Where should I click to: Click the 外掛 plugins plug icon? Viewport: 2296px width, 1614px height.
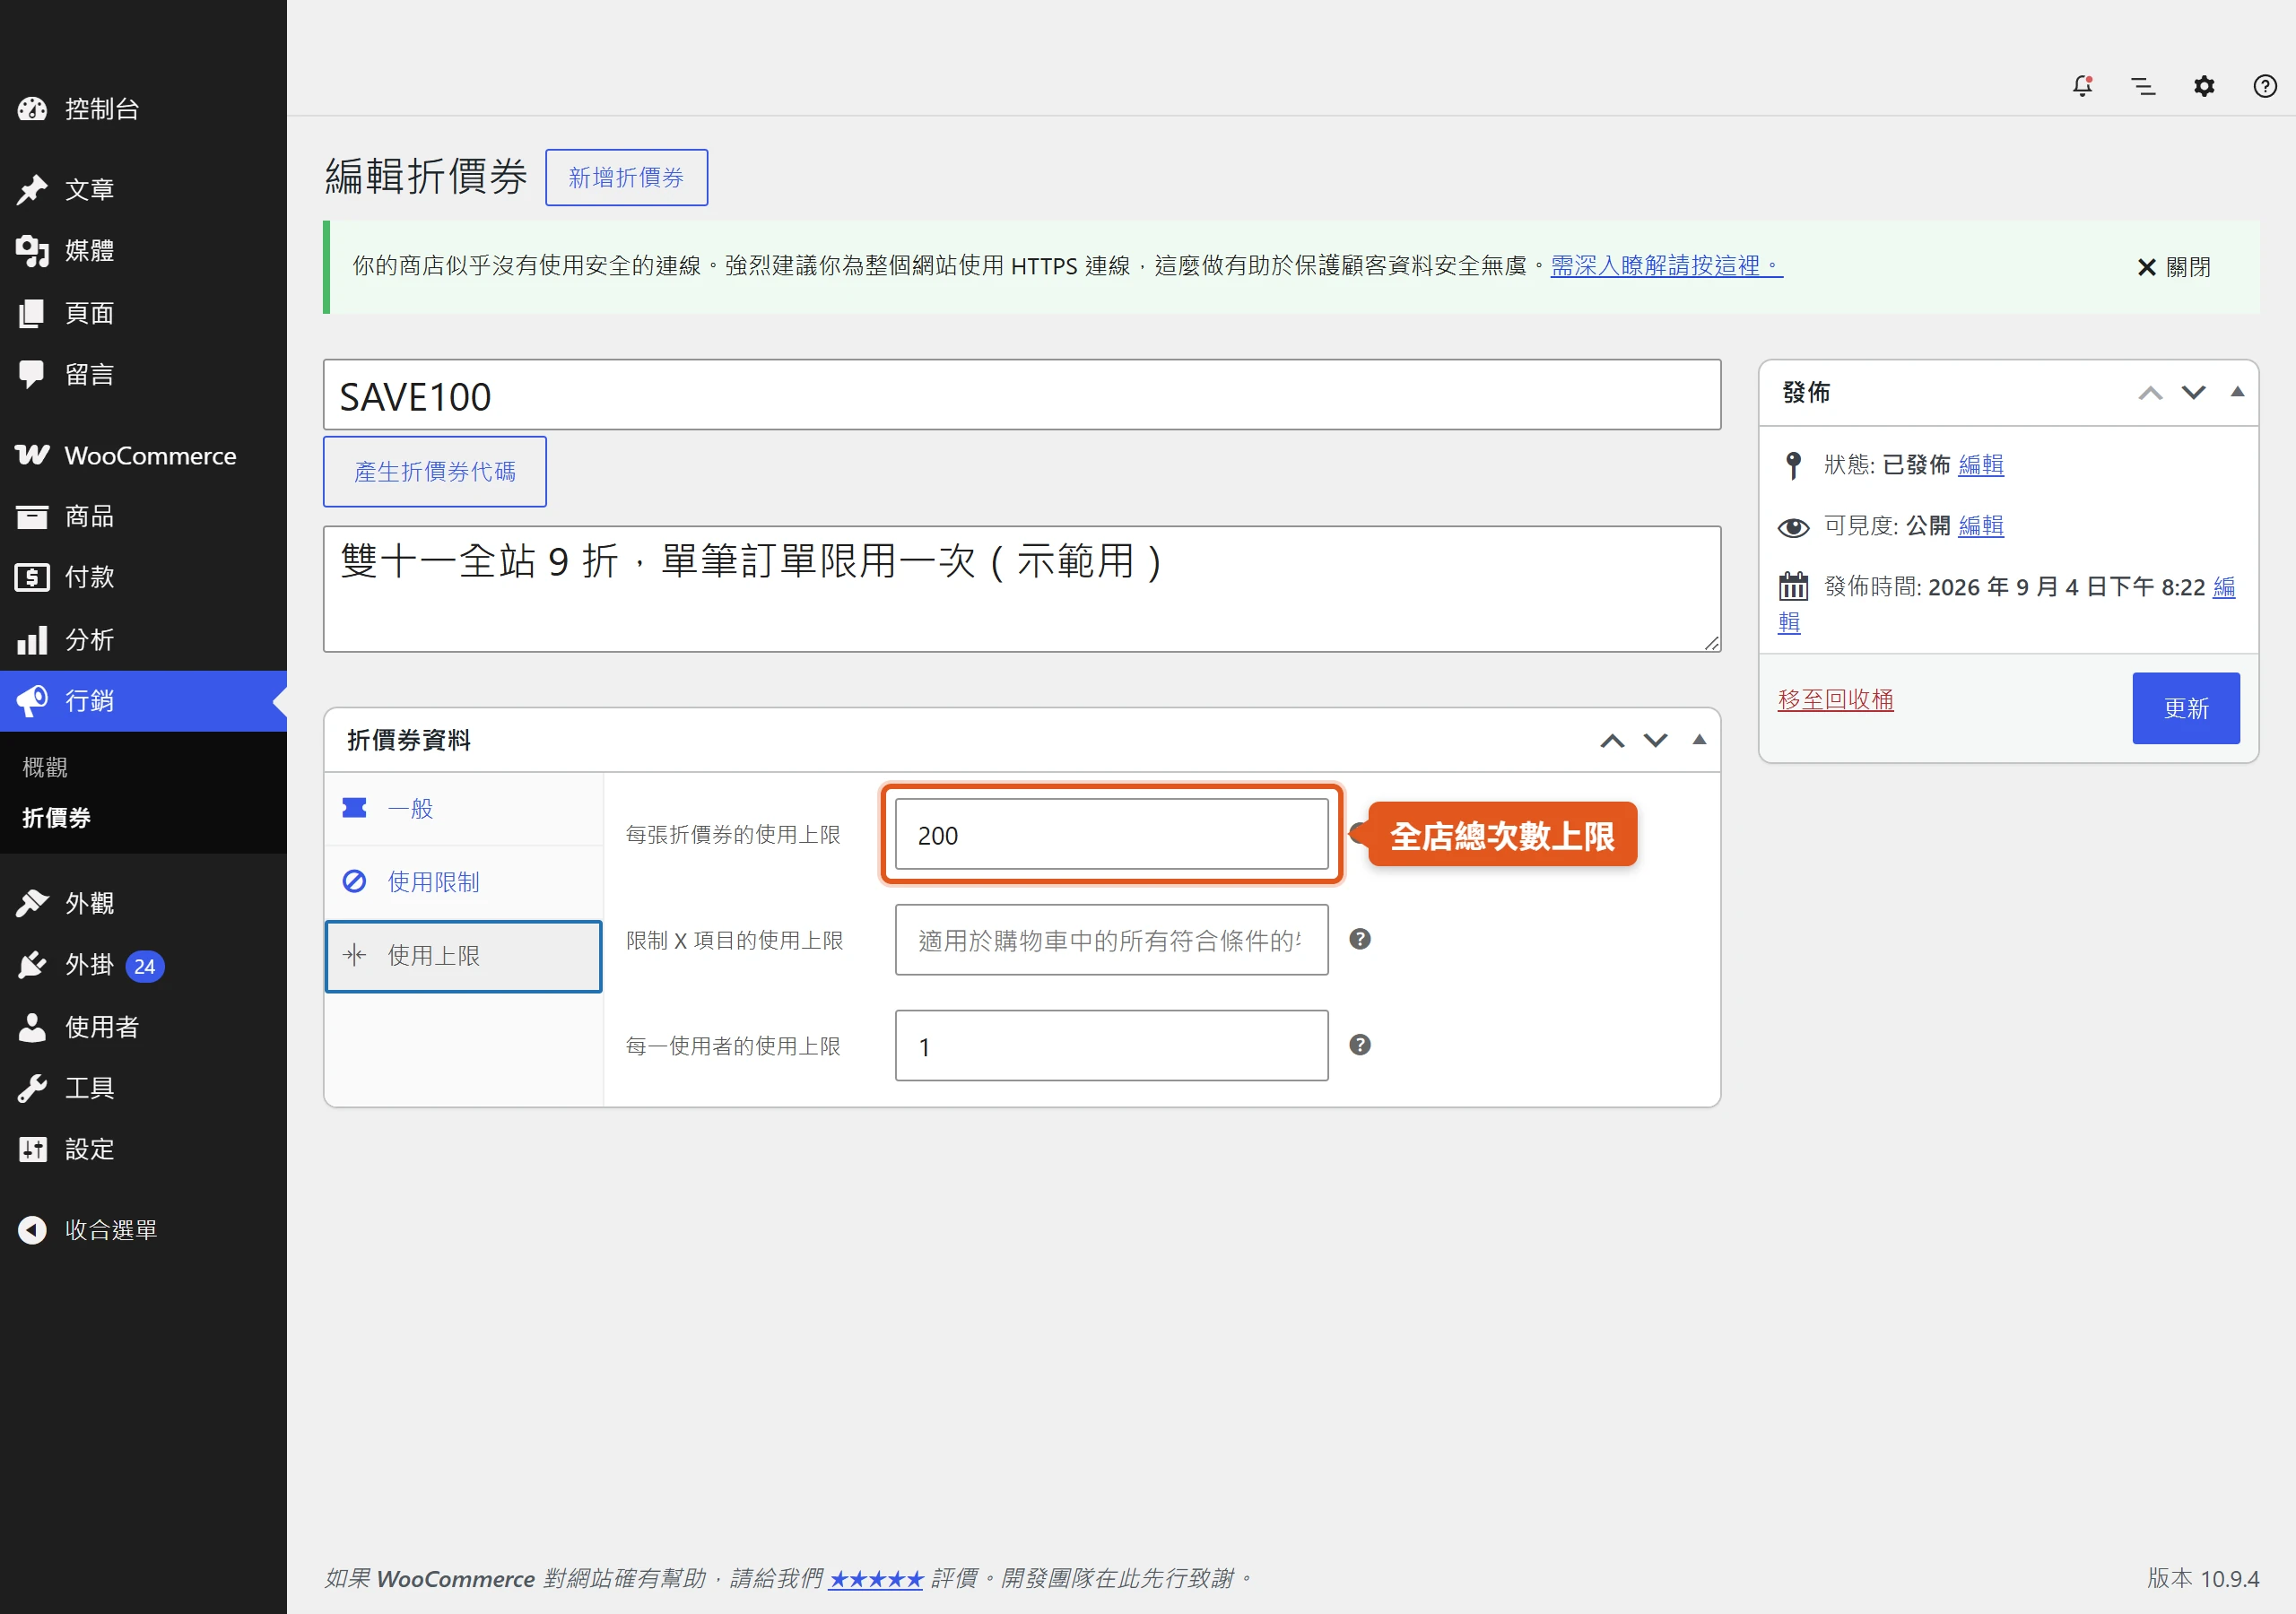point(32,965)
